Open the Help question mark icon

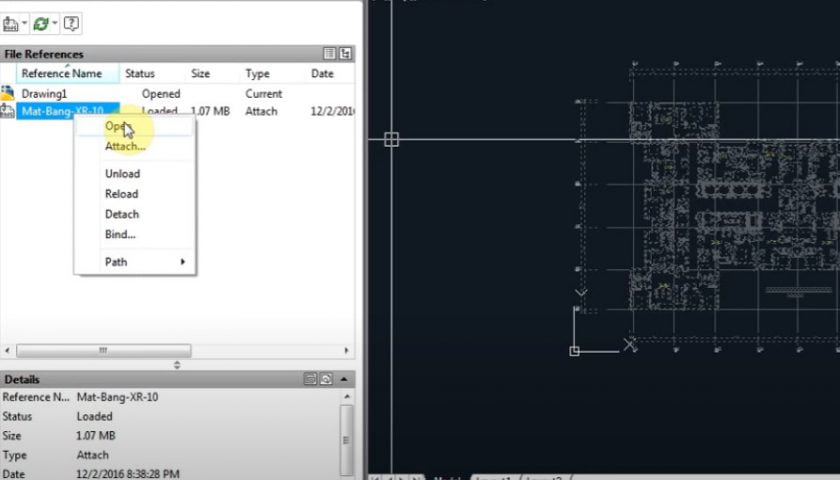(x=71, y=23)
